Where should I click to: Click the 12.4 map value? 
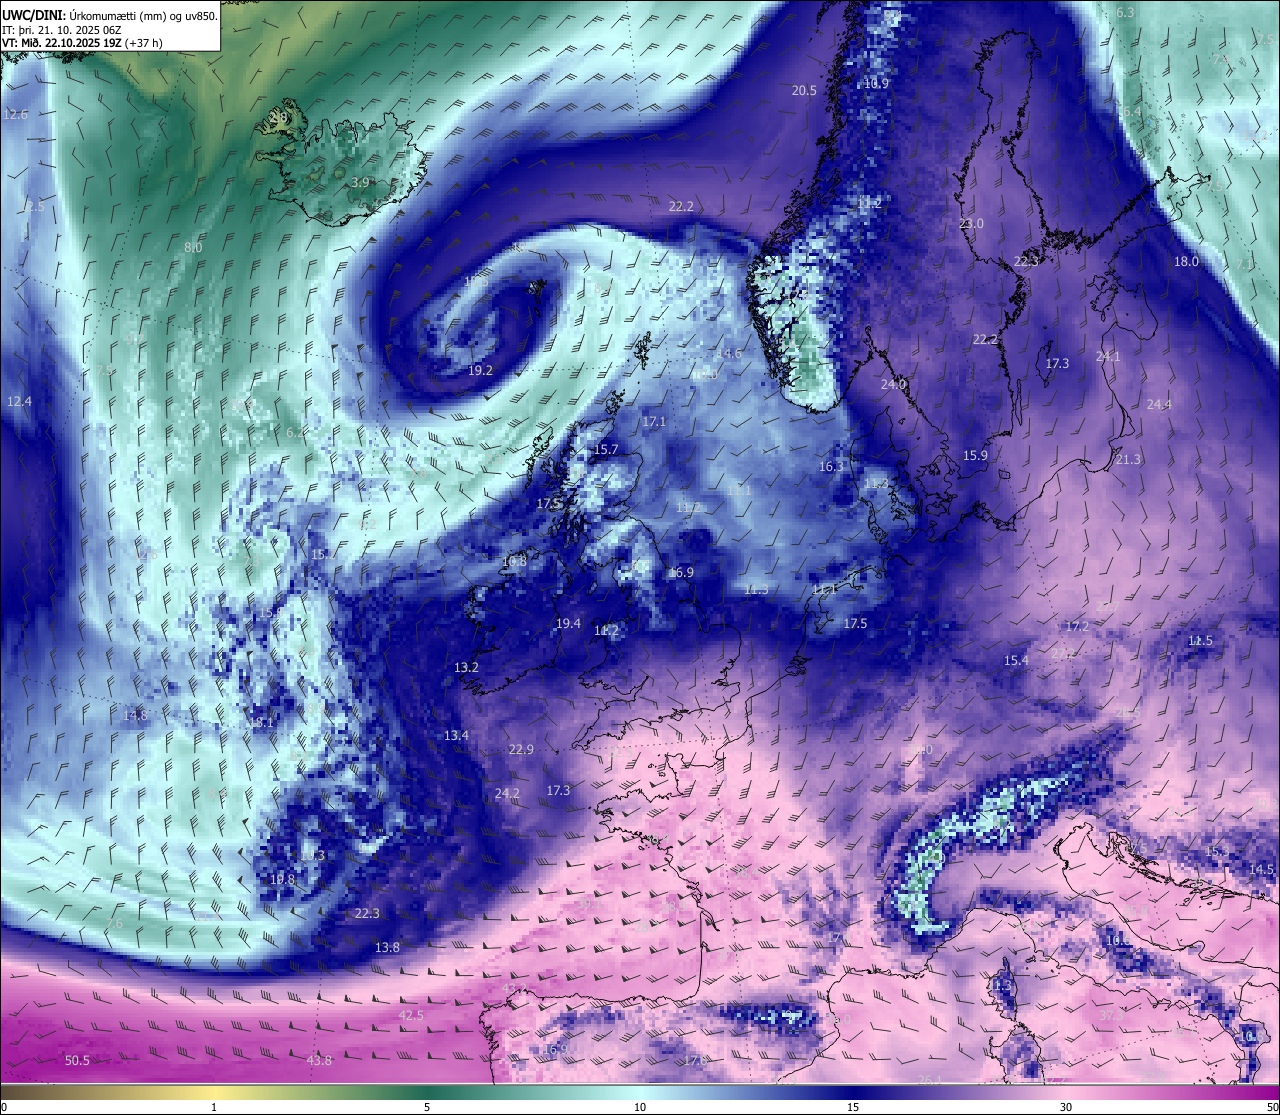(x=19, y=402)
